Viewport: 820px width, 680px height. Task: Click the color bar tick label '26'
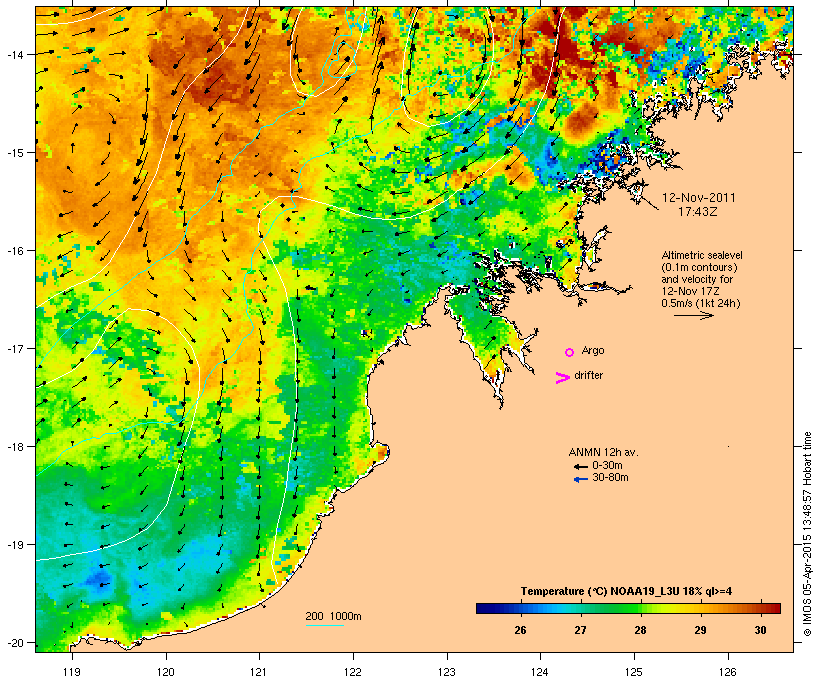520,630
